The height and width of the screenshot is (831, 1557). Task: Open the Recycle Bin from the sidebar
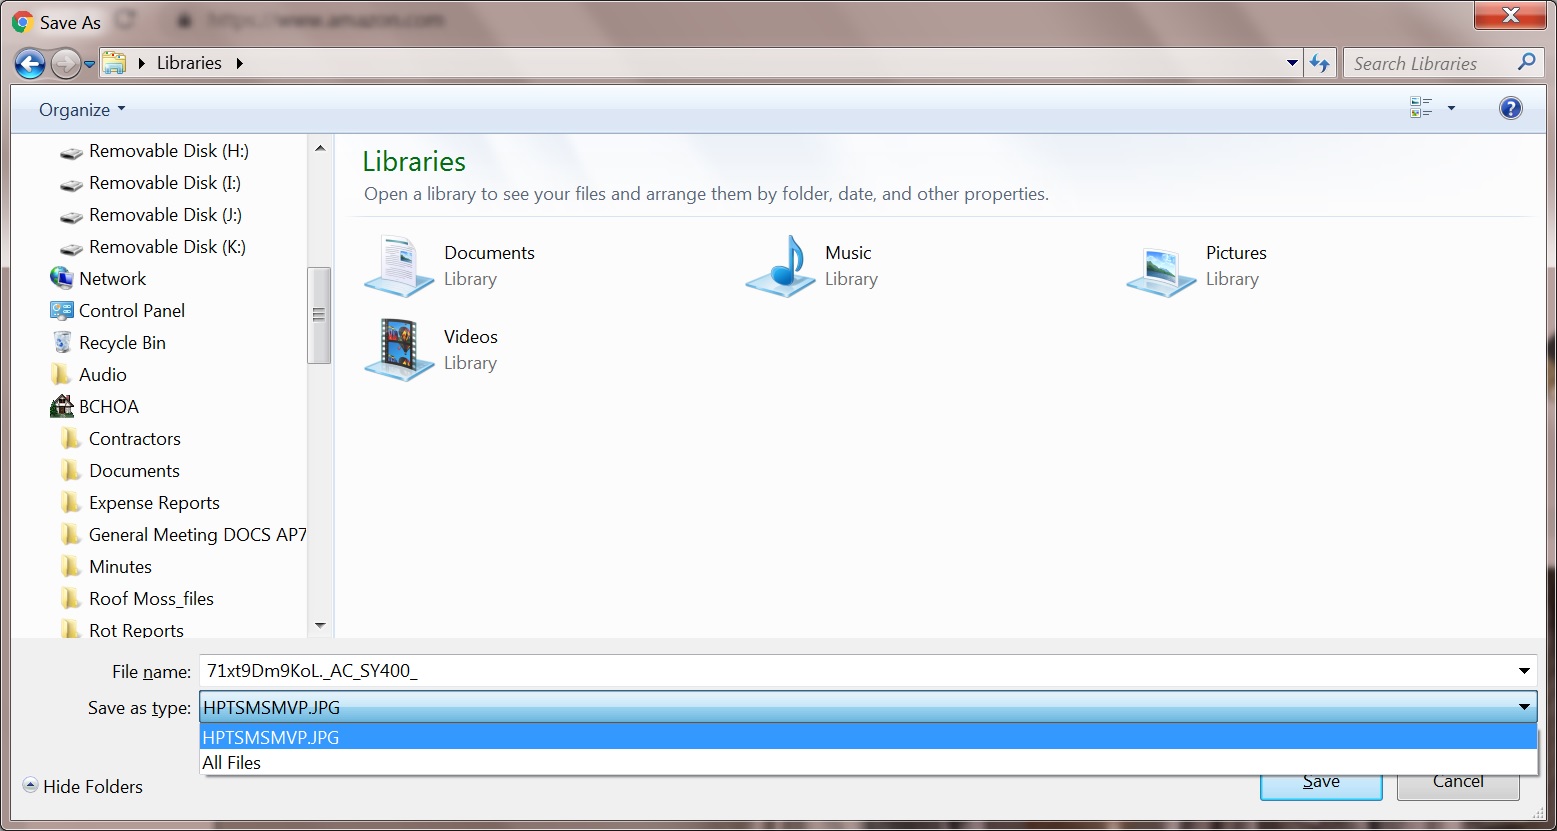122,342
